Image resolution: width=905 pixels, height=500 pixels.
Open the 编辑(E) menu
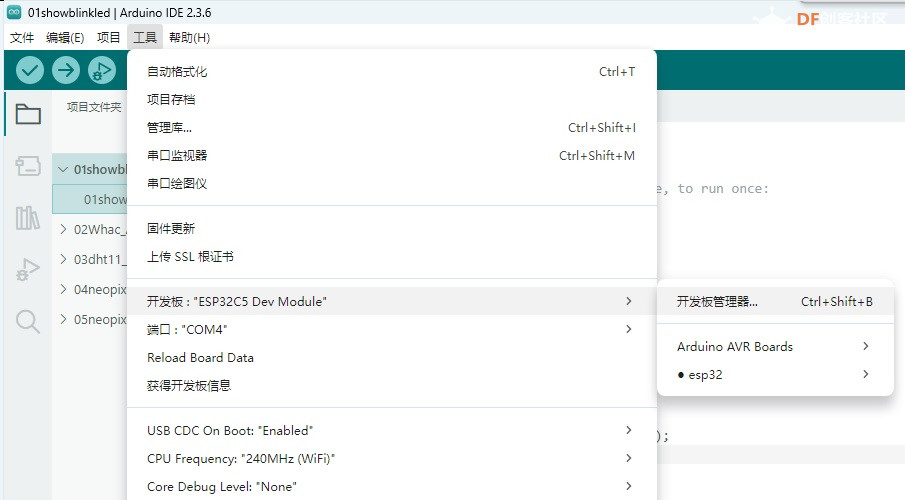(65, 38)
